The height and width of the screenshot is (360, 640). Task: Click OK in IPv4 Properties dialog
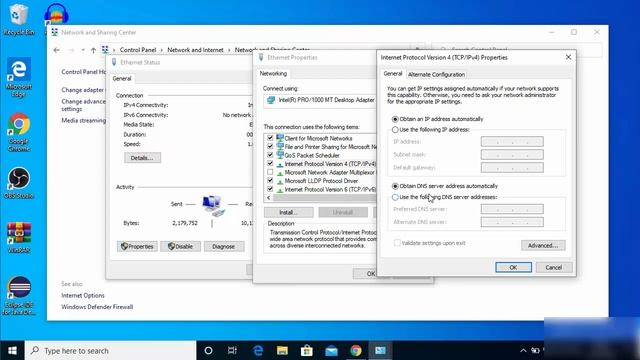coord(513,267)
